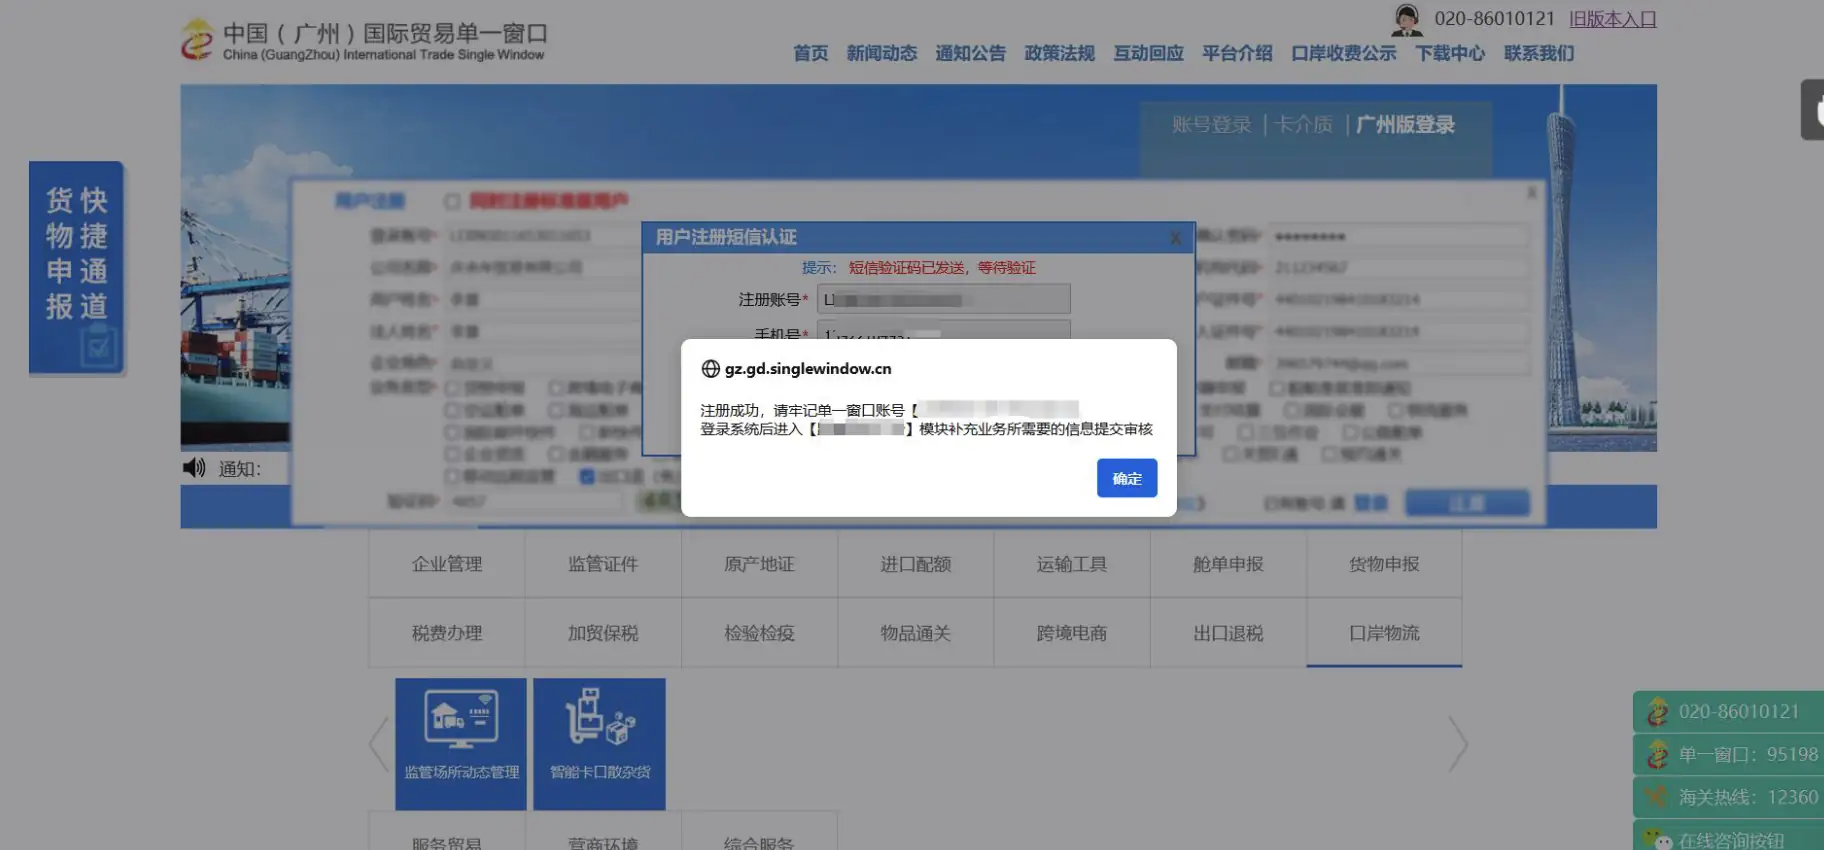
Task: Click the password field showing dots
Action: [x=1398, y=236]
